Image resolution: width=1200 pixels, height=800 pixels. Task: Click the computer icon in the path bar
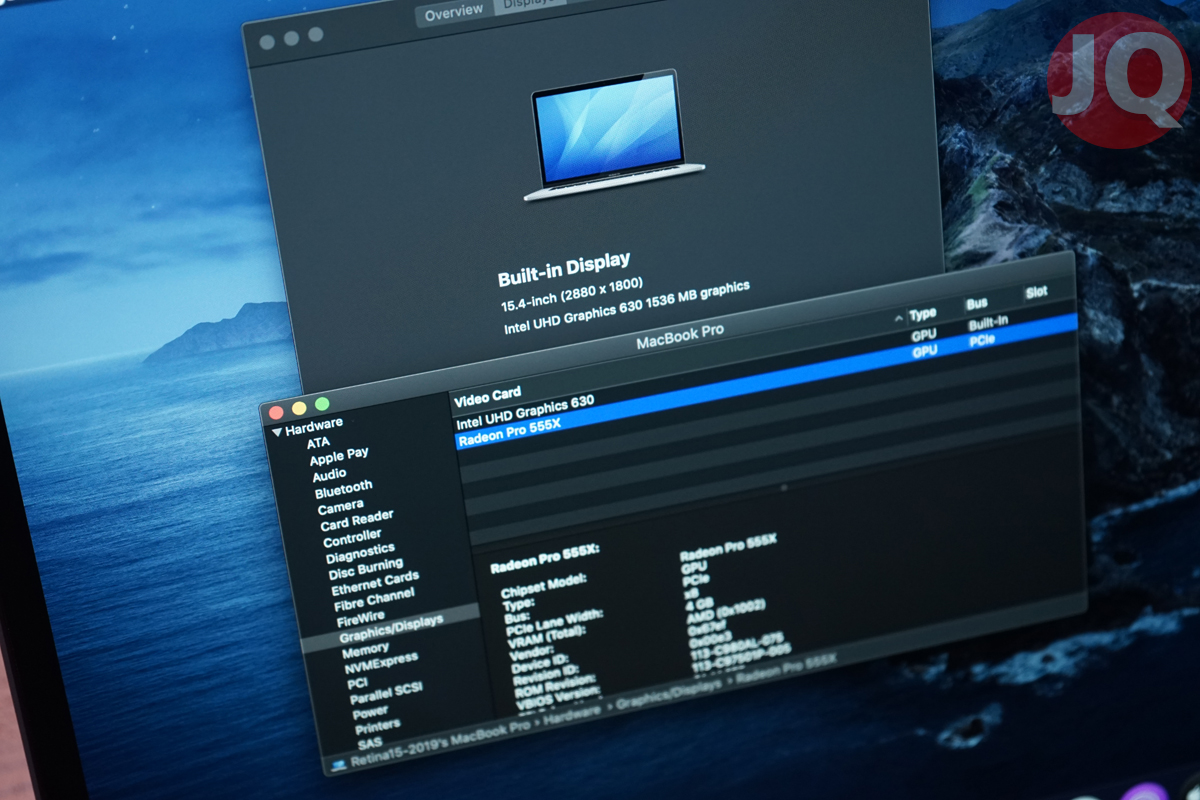pyautogui.click(x=338, y=763)
